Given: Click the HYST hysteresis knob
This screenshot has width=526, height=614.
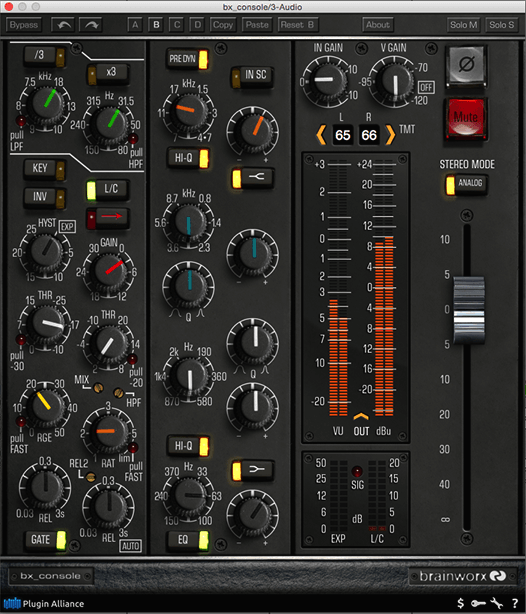Looking at the screenshot, I should coord(46,251).
